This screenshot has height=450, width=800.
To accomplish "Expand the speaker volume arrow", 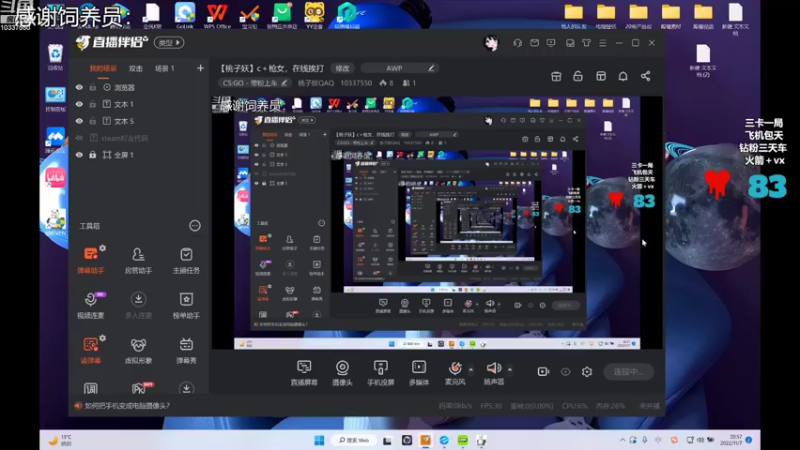I will coord(509,369).
